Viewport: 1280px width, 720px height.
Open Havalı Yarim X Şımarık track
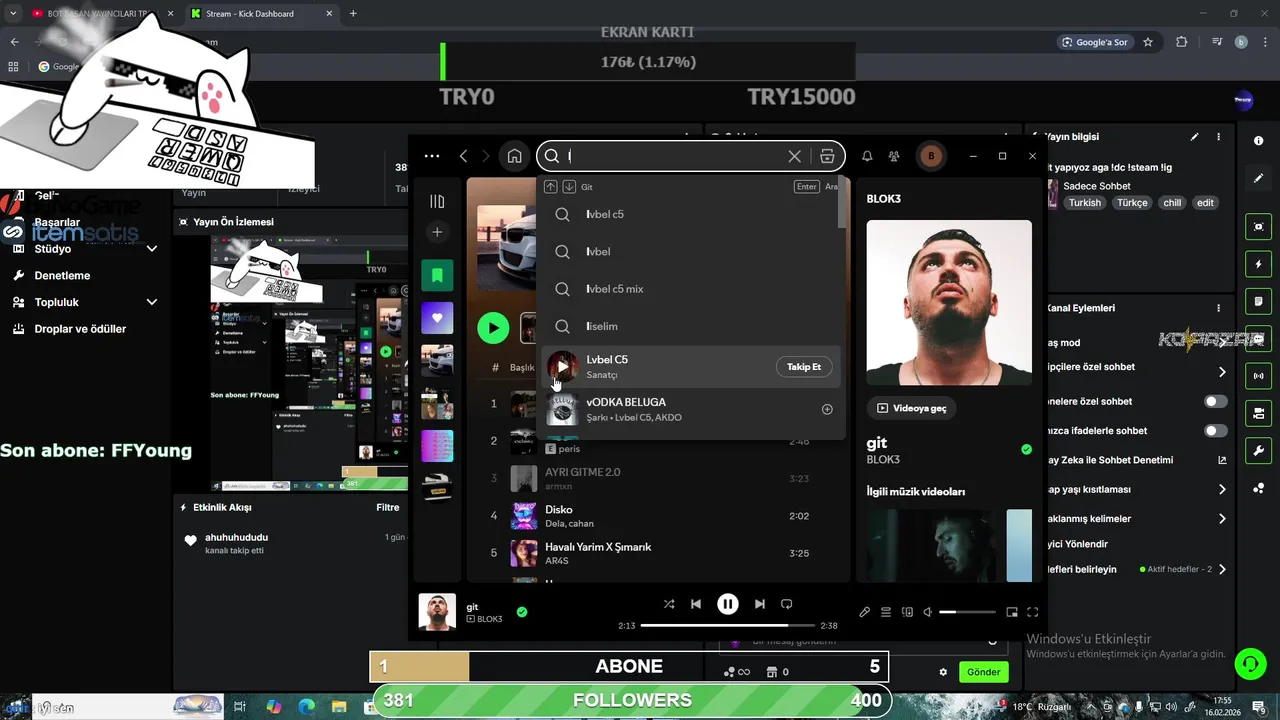660,553
